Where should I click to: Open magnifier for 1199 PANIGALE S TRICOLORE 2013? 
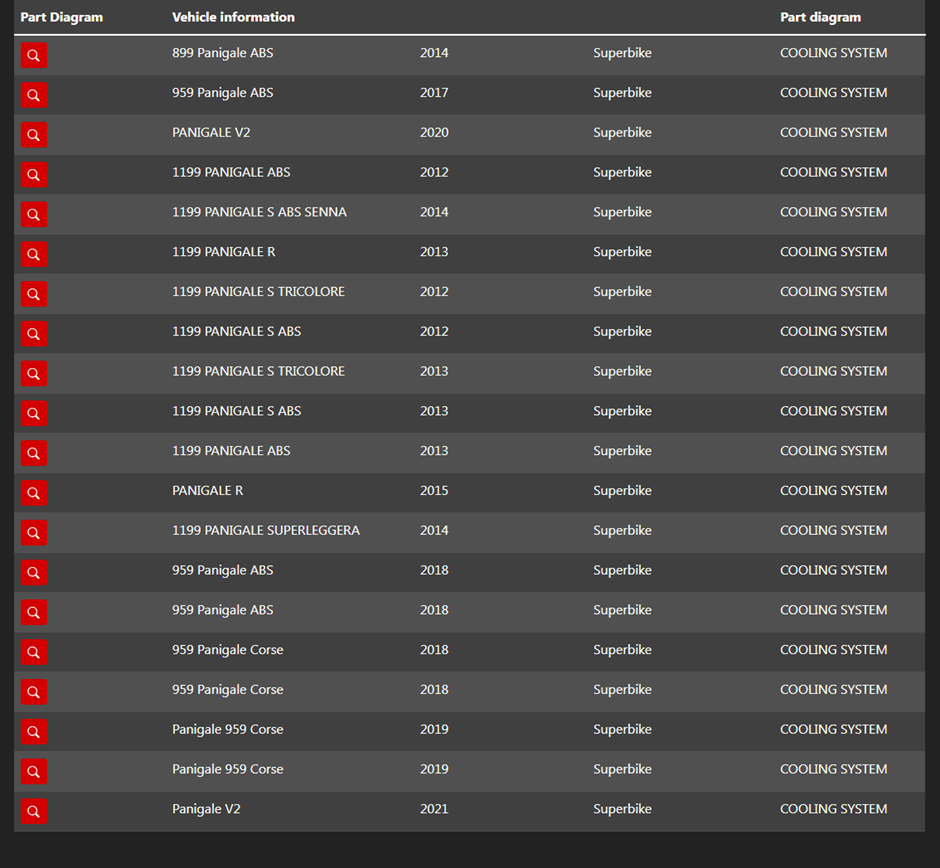34,373
